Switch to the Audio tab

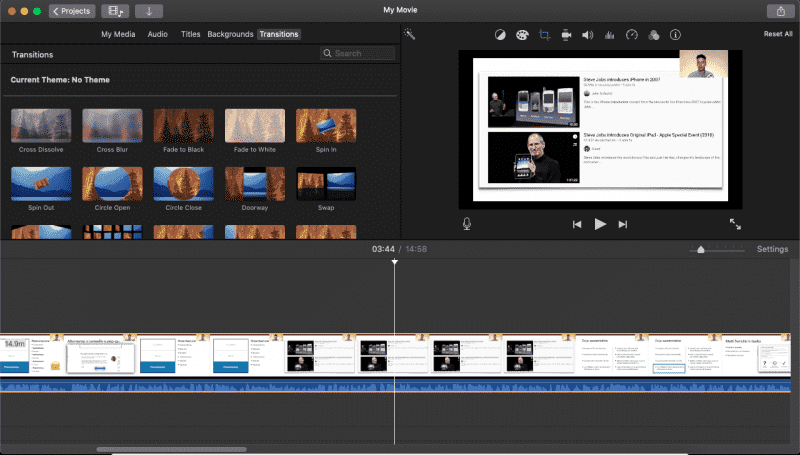(158, 34)
